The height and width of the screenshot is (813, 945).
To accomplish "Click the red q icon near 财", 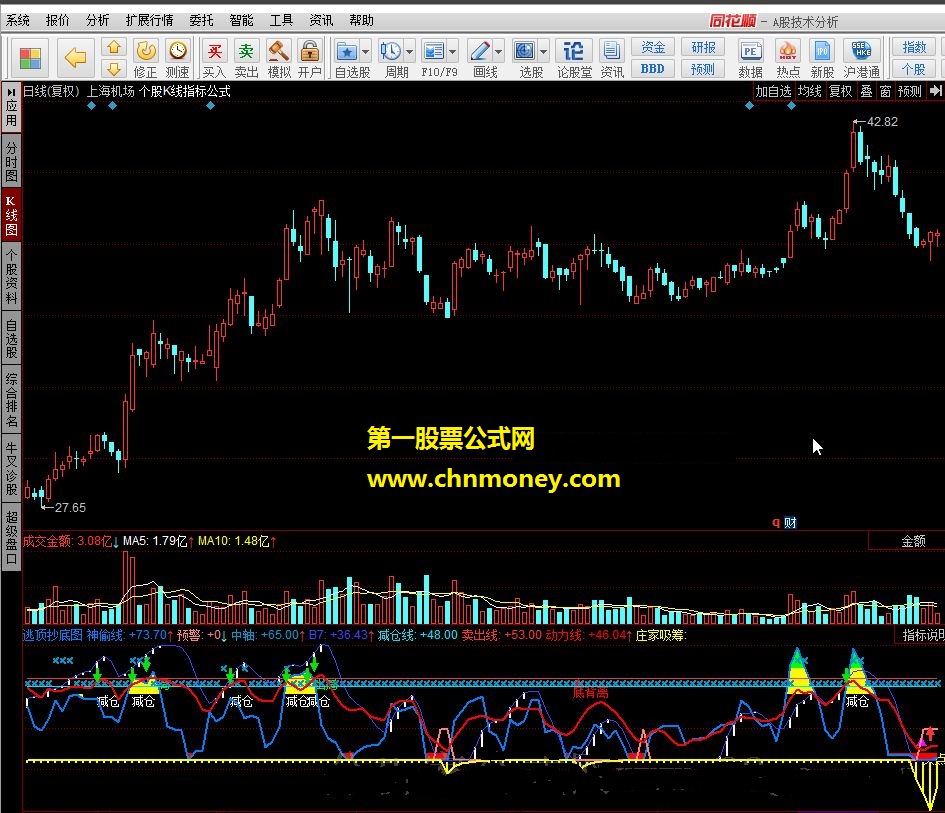I will point(776,523).
